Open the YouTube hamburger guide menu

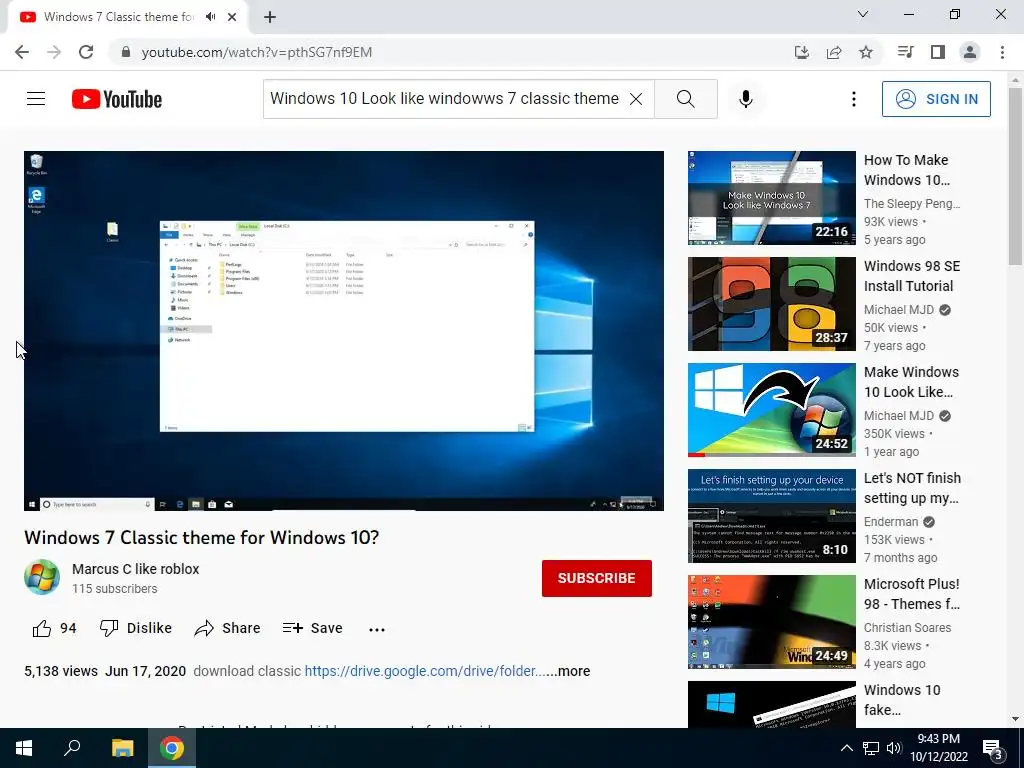(x=36, y=99)
